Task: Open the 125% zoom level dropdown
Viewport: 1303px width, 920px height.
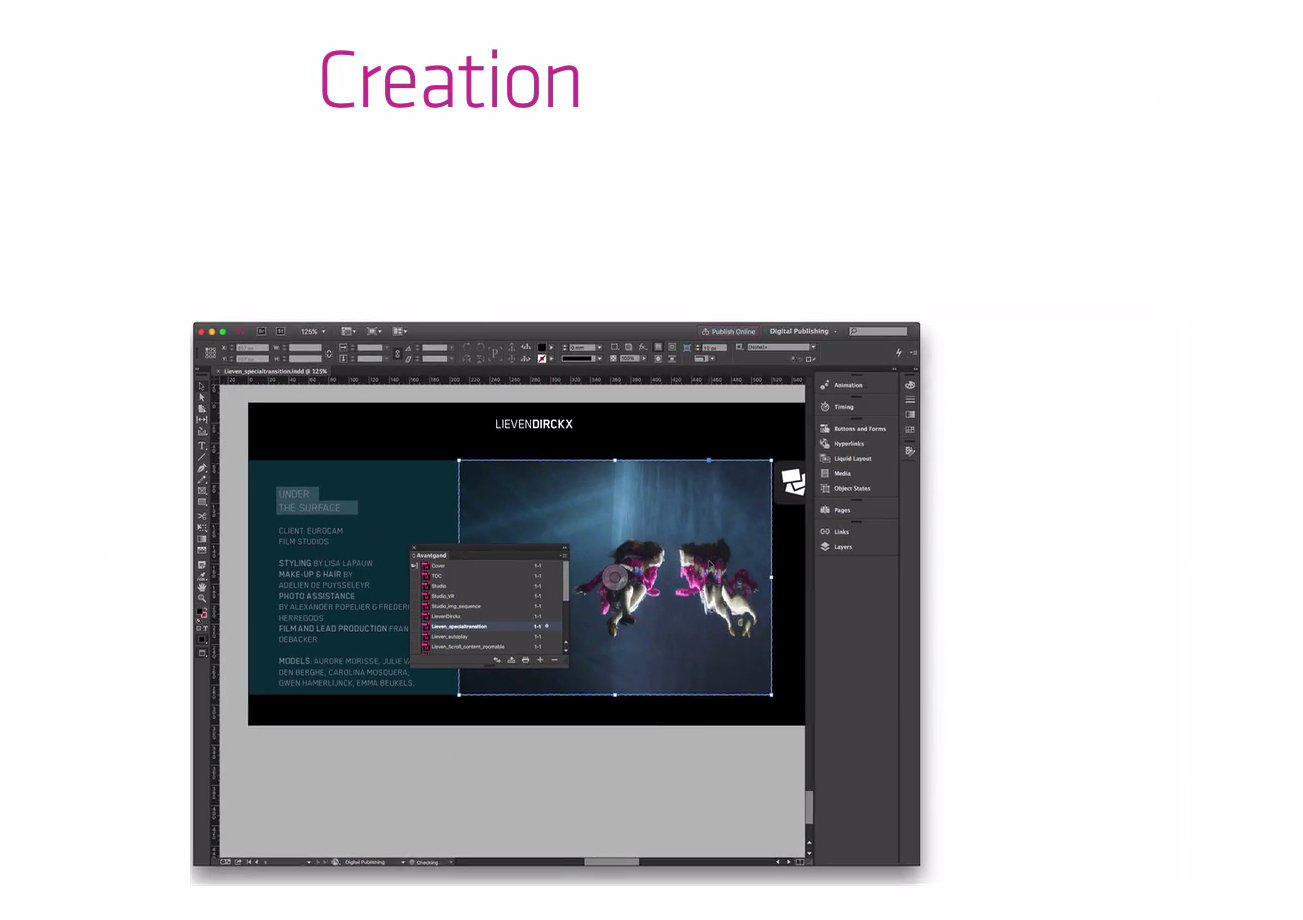Action: coord(313,331)
